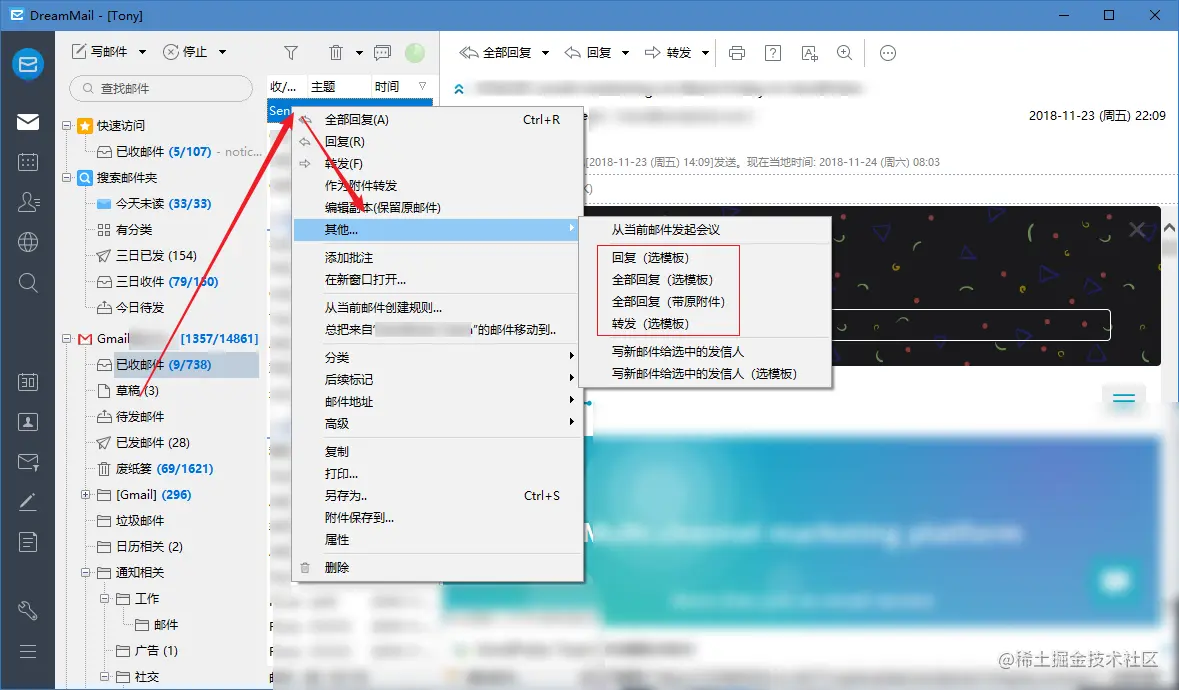Open the 后续标记 submenu
The width and height of the screenshot is (1179, 690).
(438, 380)
